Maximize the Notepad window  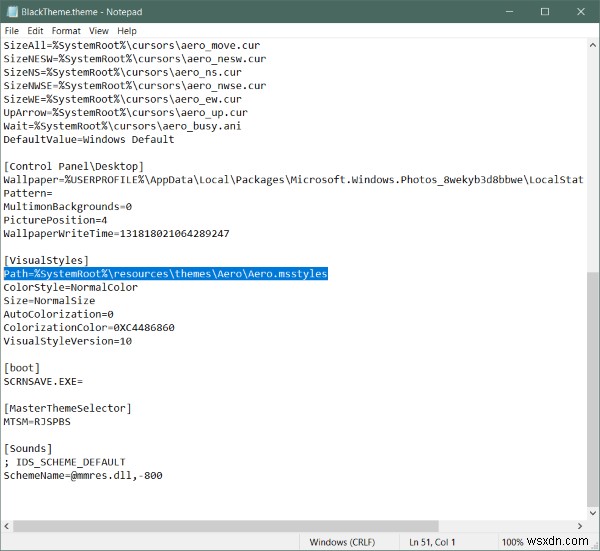pos(545,11)
